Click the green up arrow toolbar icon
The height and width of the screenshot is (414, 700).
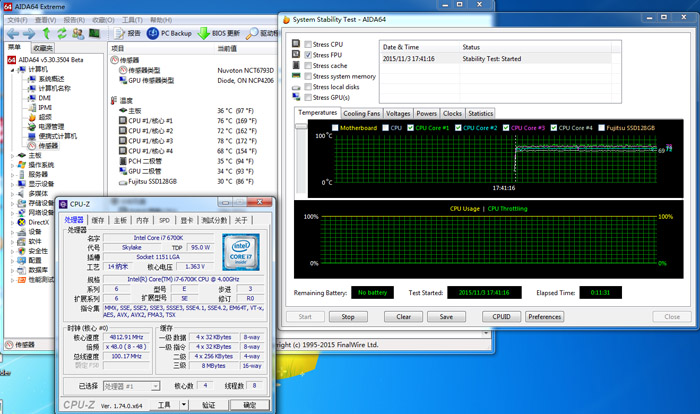click(x=44, y=32)
